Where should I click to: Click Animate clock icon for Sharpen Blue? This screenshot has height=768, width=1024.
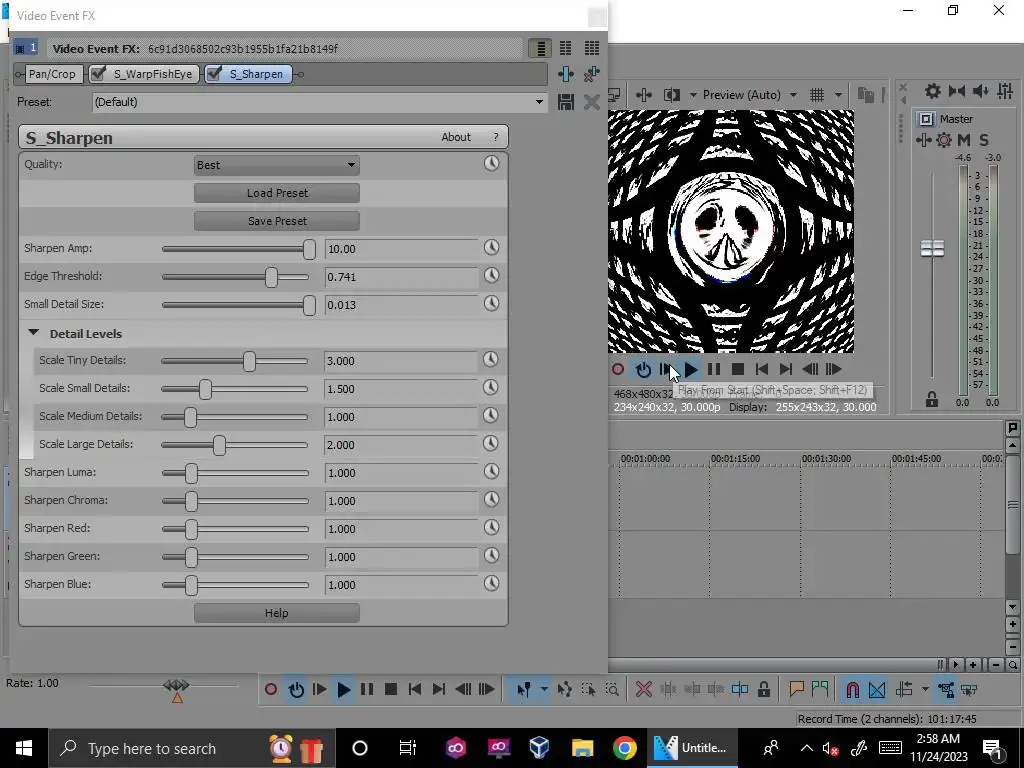coord(491,583)
